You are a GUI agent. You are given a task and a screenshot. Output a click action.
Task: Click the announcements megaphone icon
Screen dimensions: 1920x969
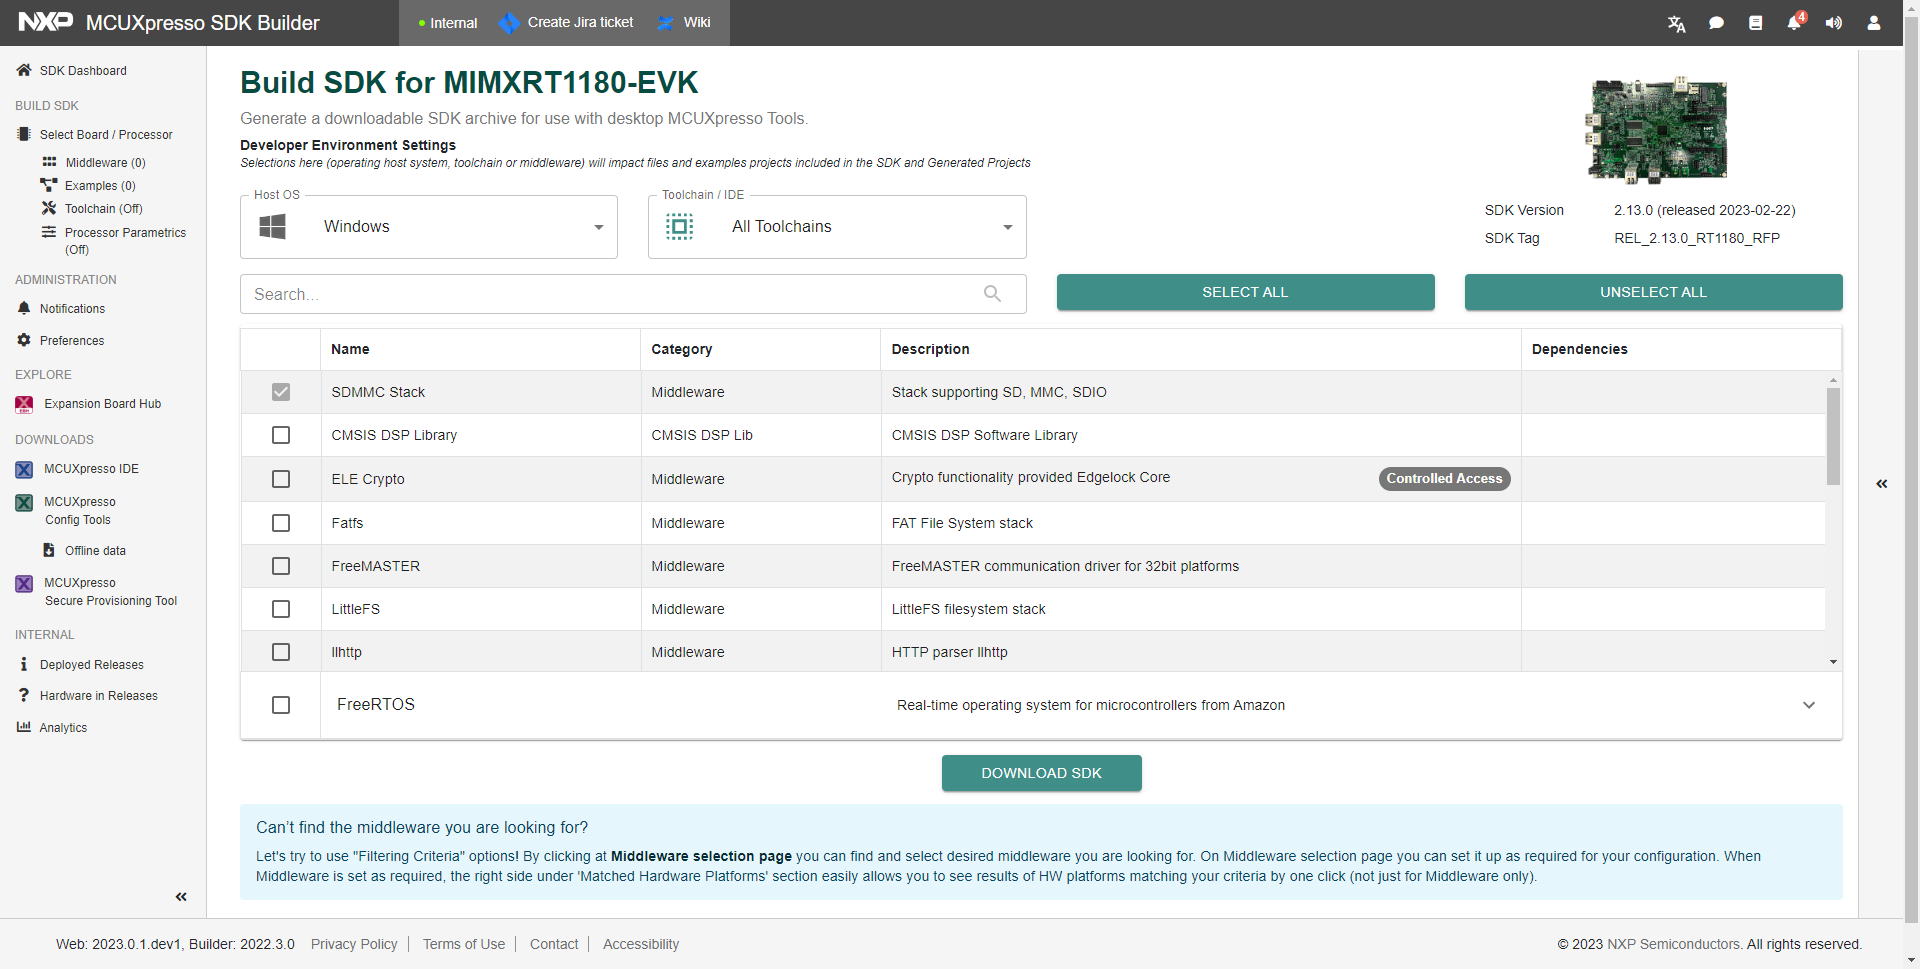tap(1833, 23)
